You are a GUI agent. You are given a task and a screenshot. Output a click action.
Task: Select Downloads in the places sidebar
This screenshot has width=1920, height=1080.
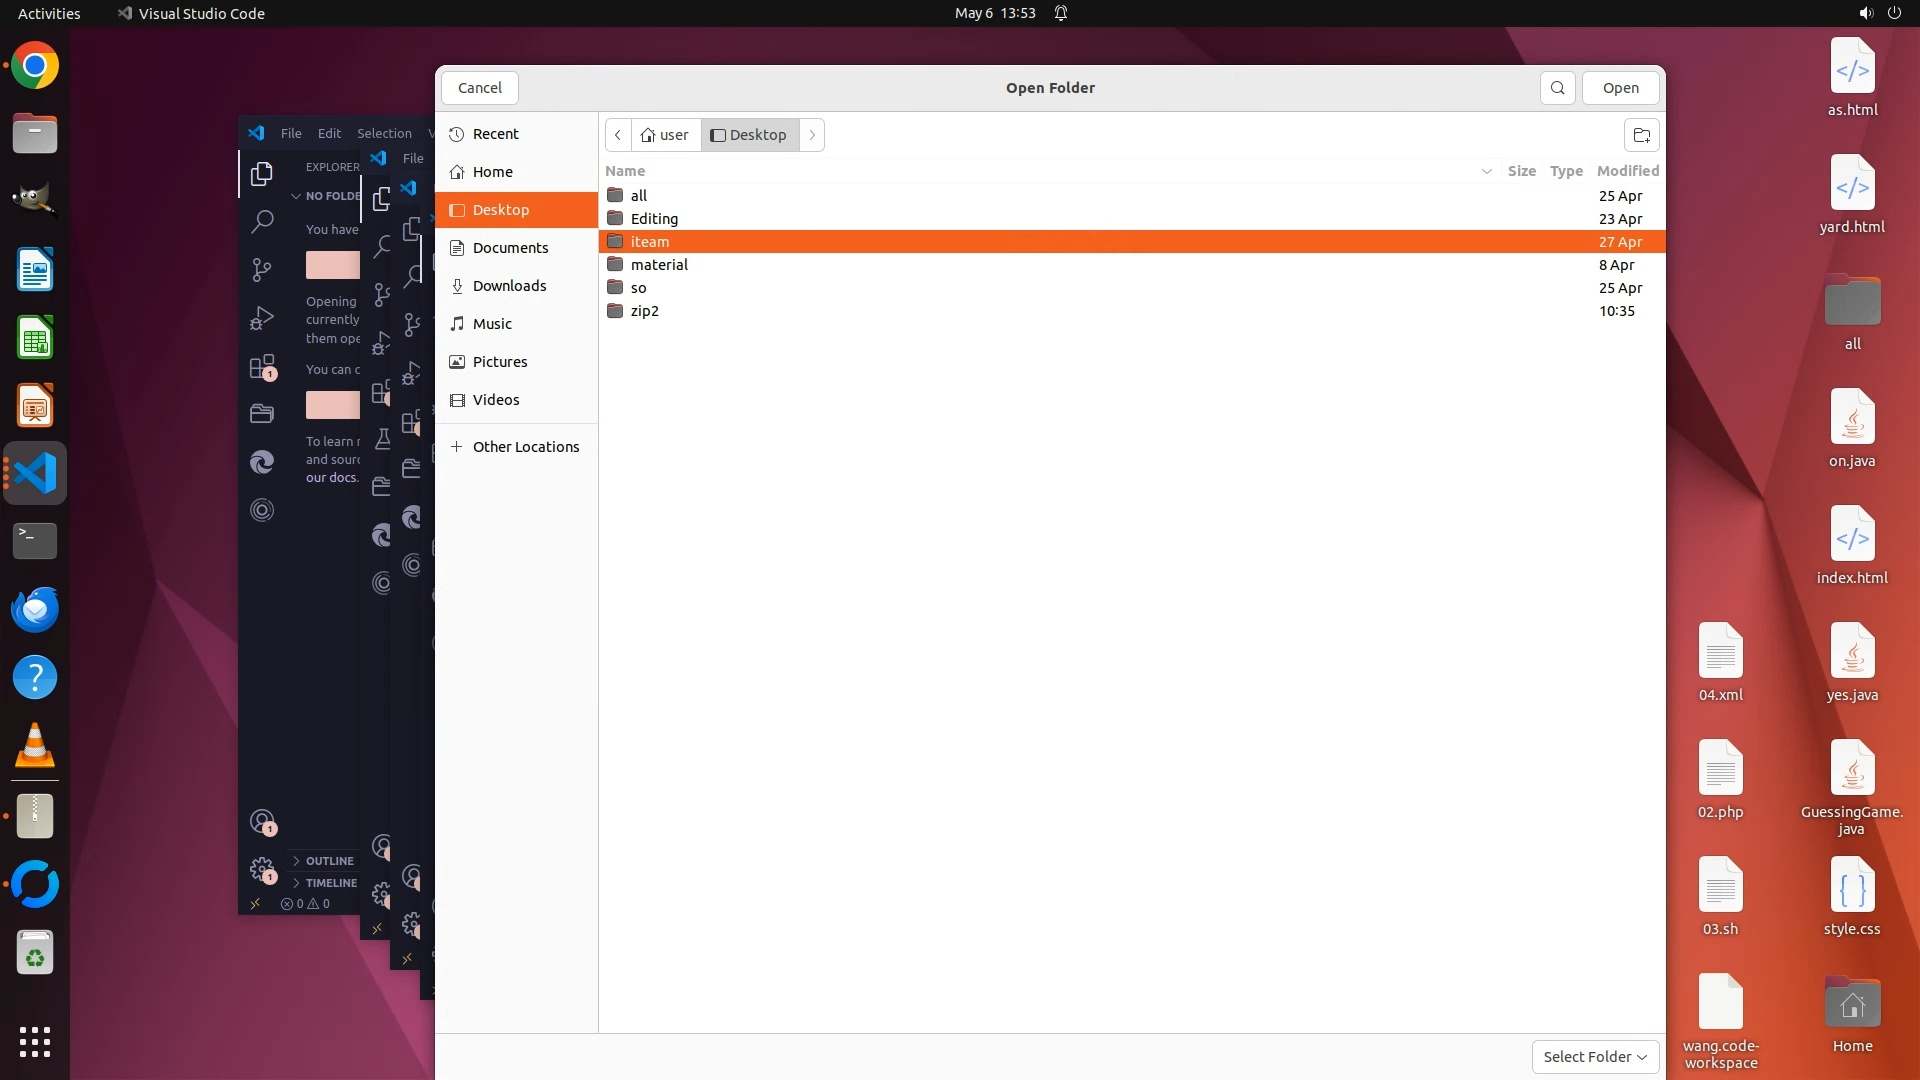coord(509,286)
